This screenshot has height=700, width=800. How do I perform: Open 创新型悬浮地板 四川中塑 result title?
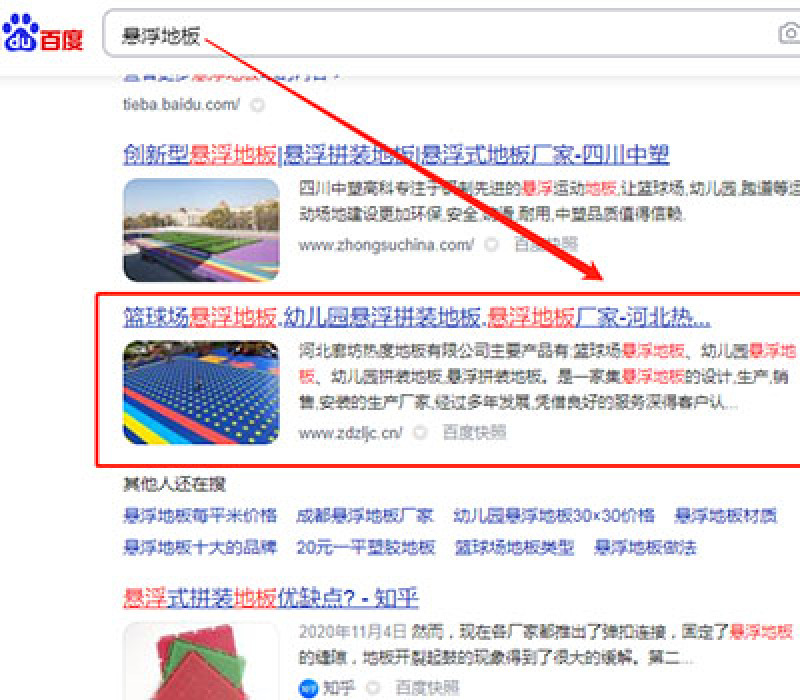pos(396,155)
